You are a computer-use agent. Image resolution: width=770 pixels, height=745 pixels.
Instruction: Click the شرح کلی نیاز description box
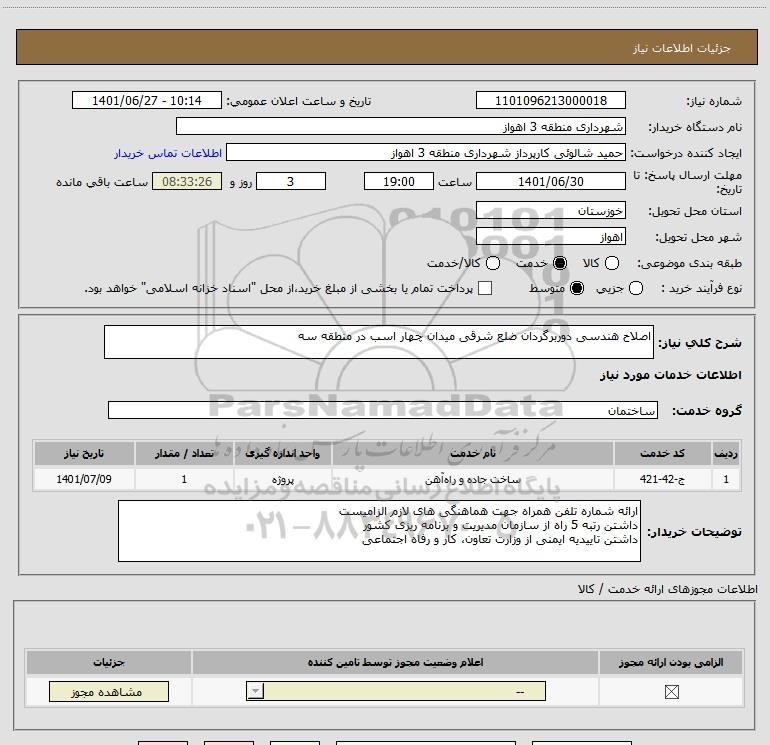pos(379,342)
